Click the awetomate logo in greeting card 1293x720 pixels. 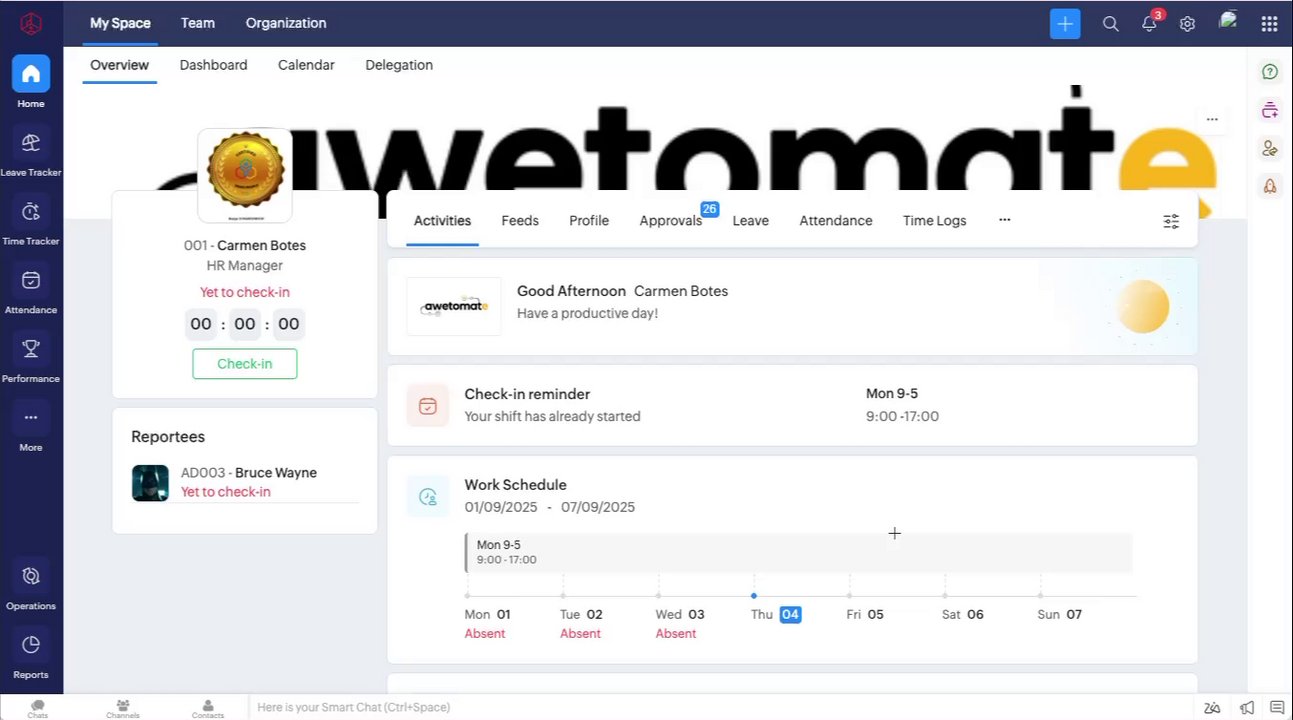pyautogui.click(x=454, y=306)
